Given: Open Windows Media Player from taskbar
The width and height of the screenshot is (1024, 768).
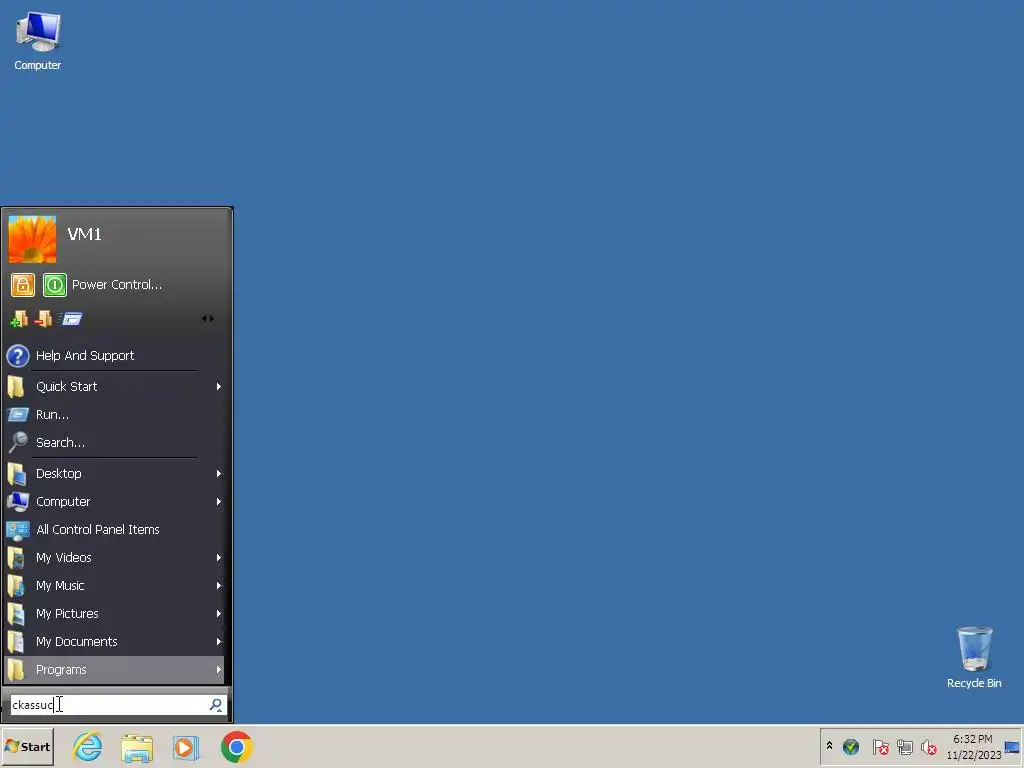Looking at the screenshot, I should 186,748.
